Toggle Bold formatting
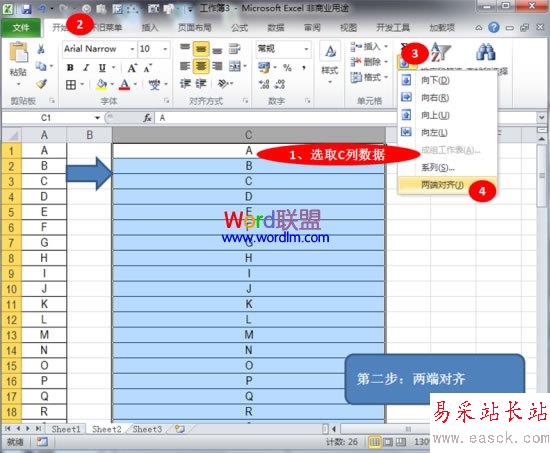550x453 pixels. tap(70, 67)
